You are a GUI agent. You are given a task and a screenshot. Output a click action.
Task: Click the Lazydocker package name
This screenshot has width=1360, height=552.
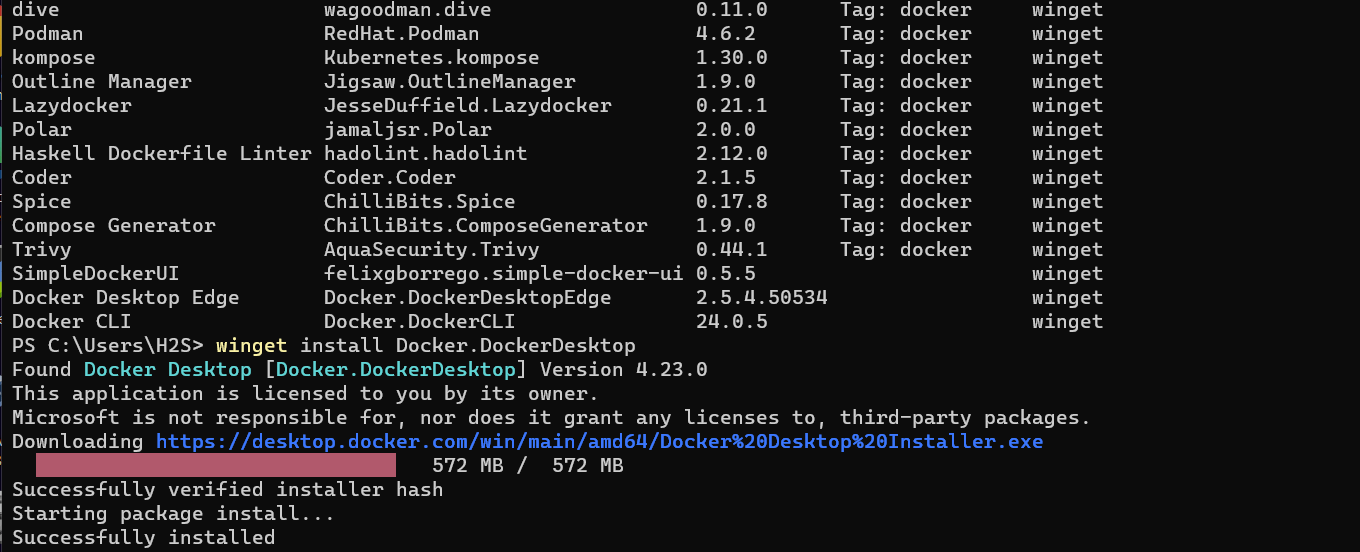tap(71, 106)
